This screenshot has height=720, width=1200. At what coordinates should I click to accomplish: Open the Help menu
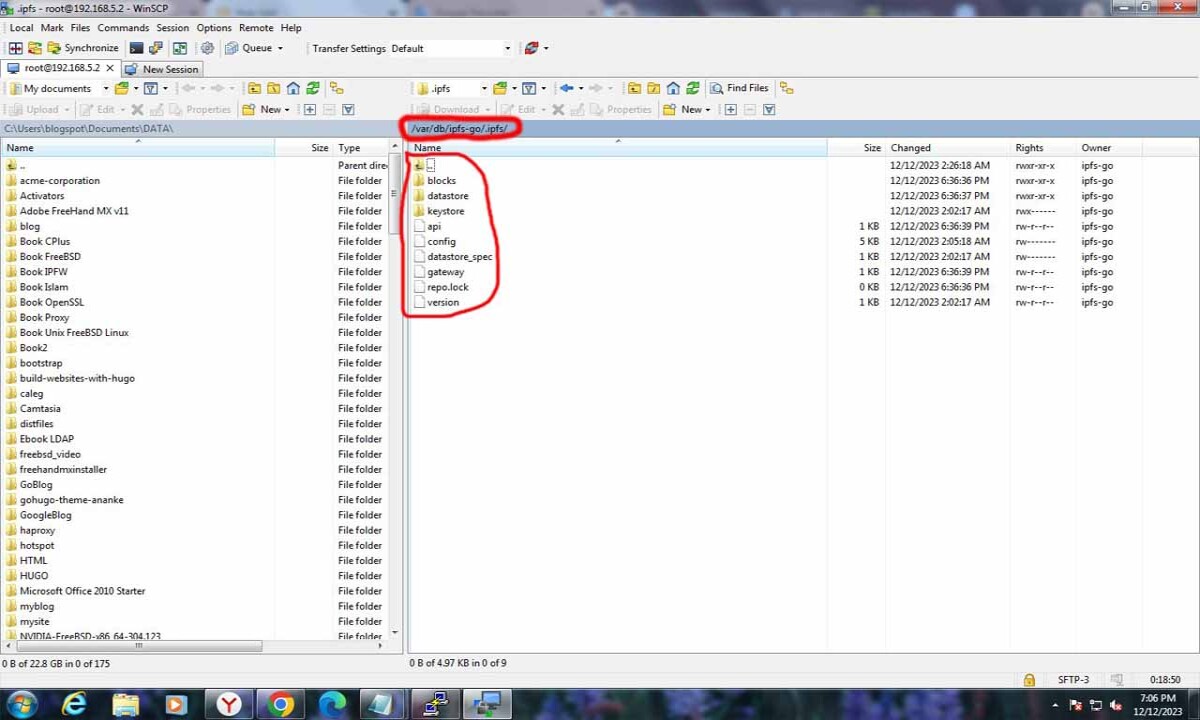point(291,28)
